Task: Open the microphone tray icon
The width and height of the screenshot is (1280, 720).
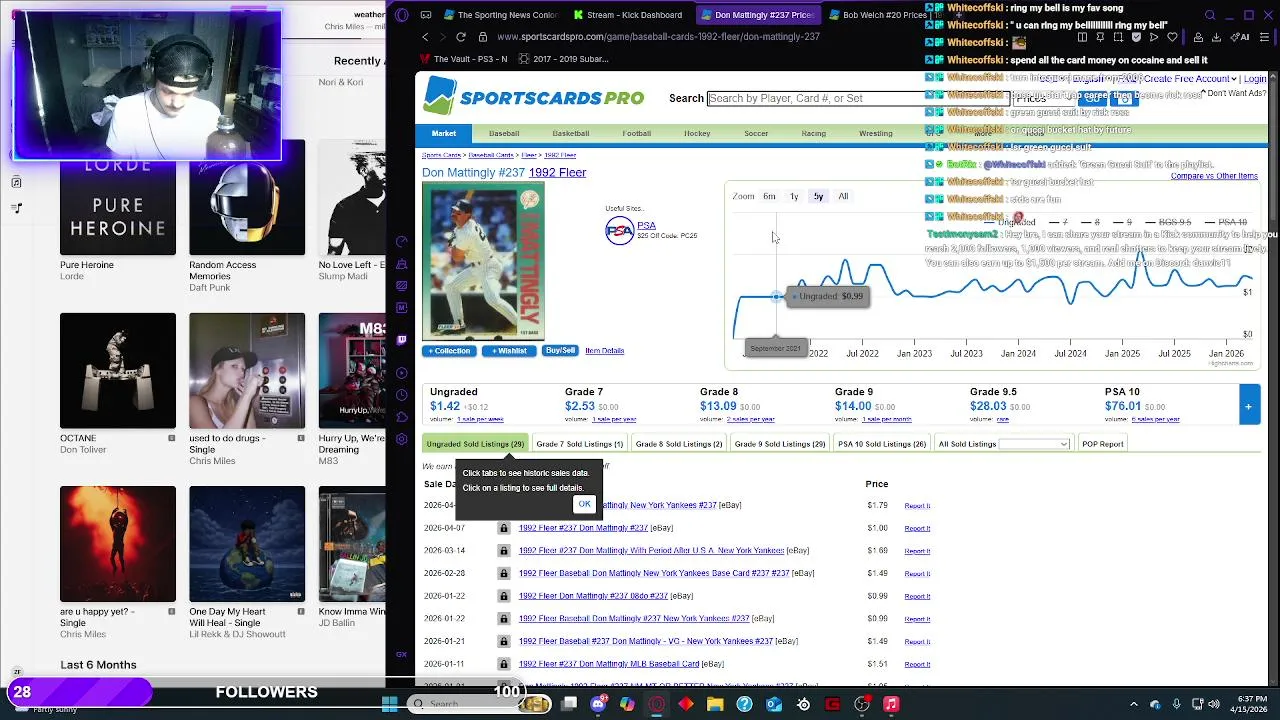Action: click(x=1177, y=704)
